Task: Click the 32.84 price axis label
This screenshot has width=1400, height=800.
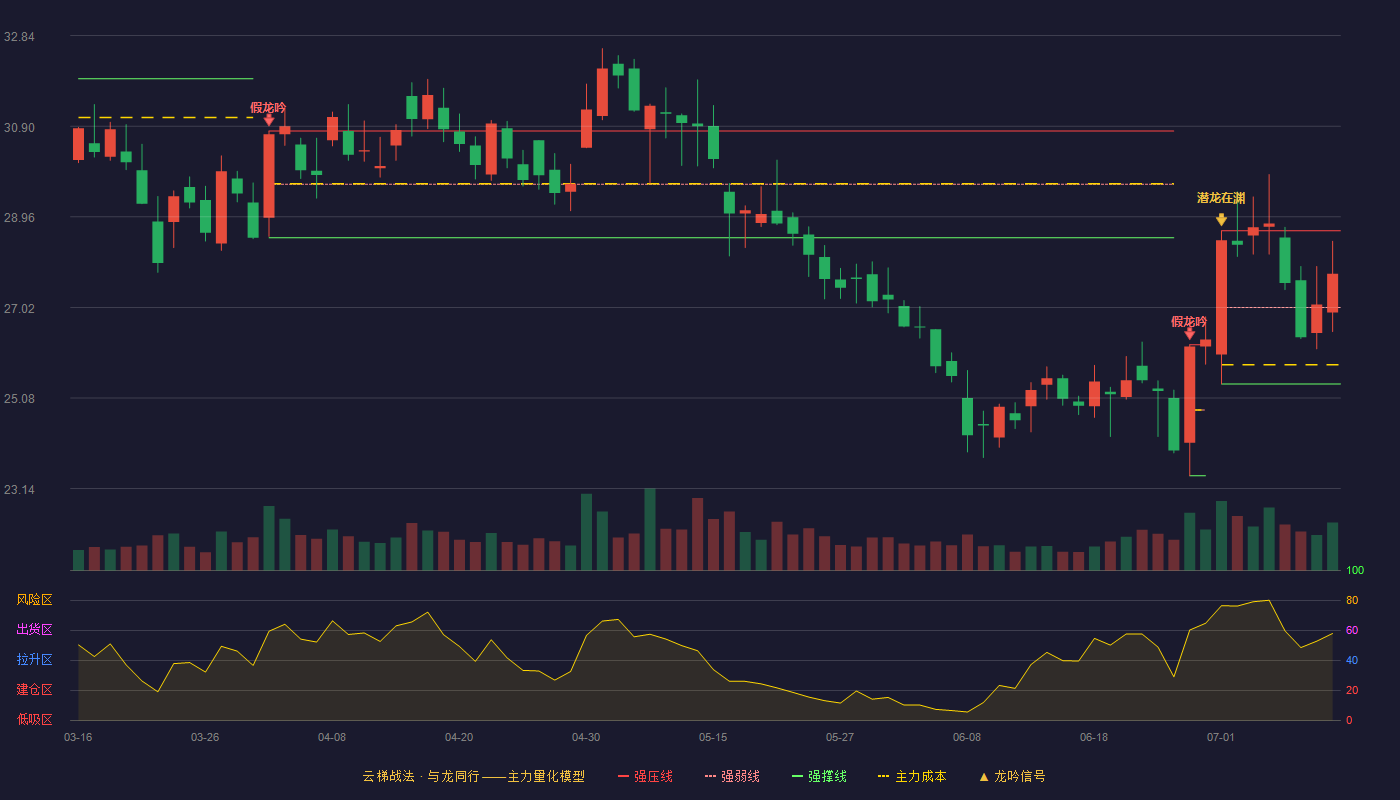Action: 19,37
